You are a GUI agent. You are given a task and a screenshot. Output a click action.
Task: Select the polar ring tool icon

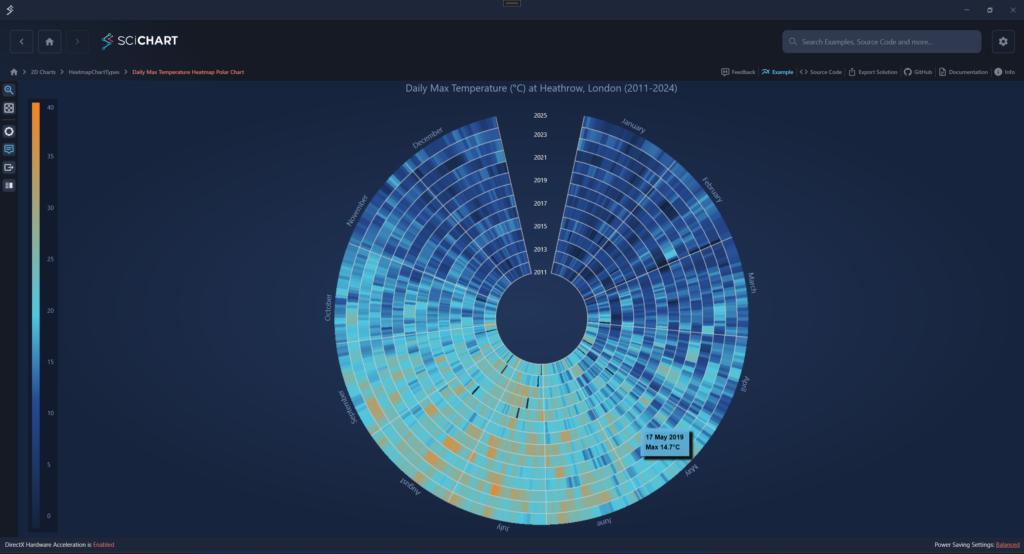(9, 131)
